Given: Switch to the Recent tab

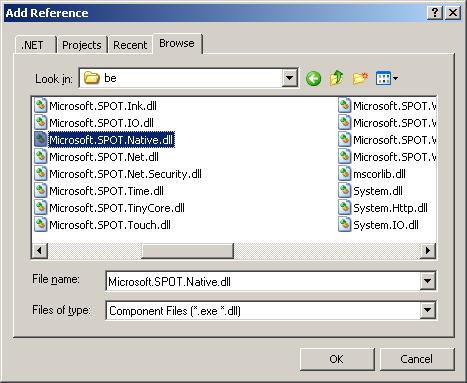Looking at the screenshot, I should tap(130, 44).
